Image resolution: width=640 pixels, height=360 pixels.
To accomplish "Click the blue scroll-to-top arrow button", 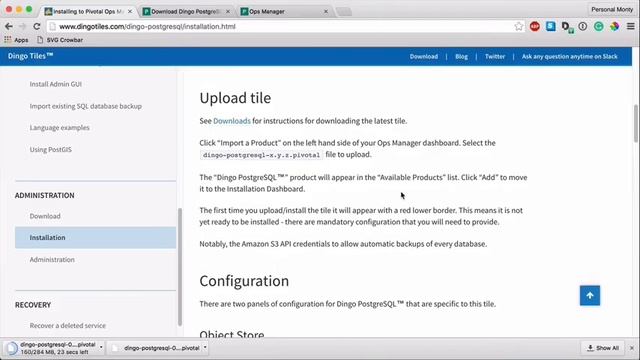I will pyautogui.click(x=590, y=296).
